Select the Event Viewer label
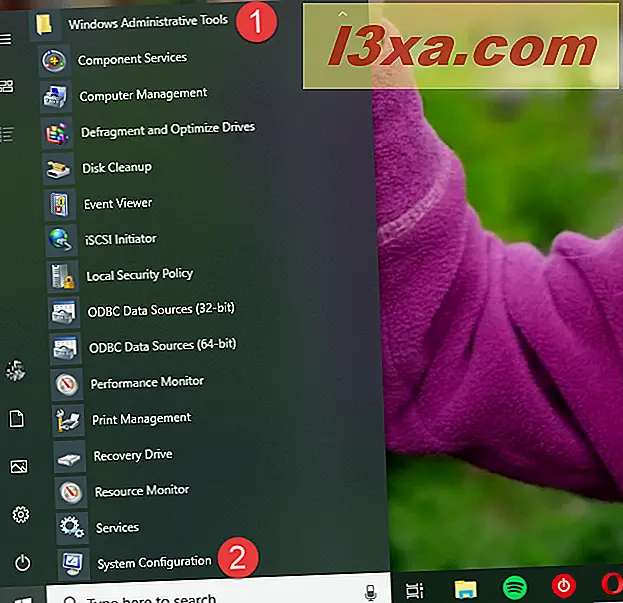 click(x=118, y=203)
